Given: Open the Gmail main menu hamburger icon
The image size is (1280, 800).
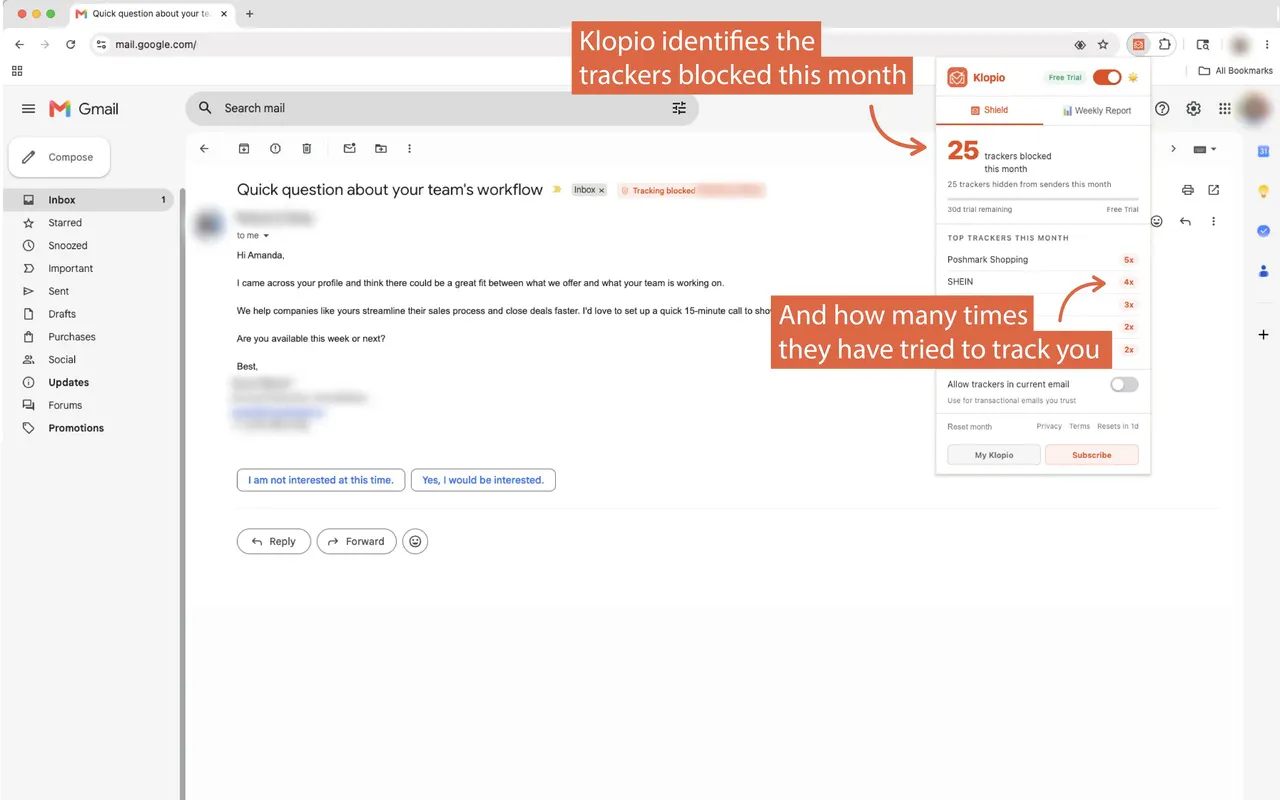Looking at the screenshot, I should (x=28, y=109).
